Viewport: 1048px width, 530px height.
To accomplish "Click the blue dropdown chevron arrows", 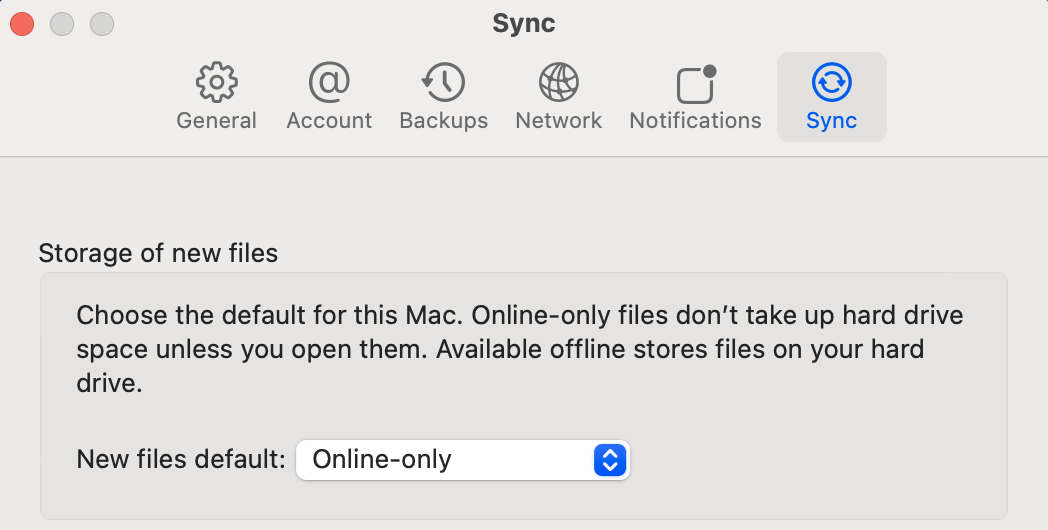I will pos(609,460).
